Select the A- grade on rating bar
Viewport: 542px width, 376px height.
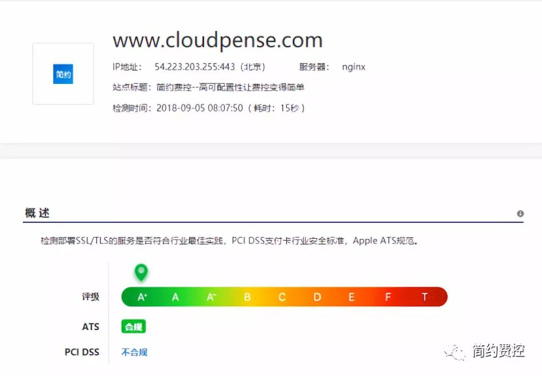click(211, 297)
